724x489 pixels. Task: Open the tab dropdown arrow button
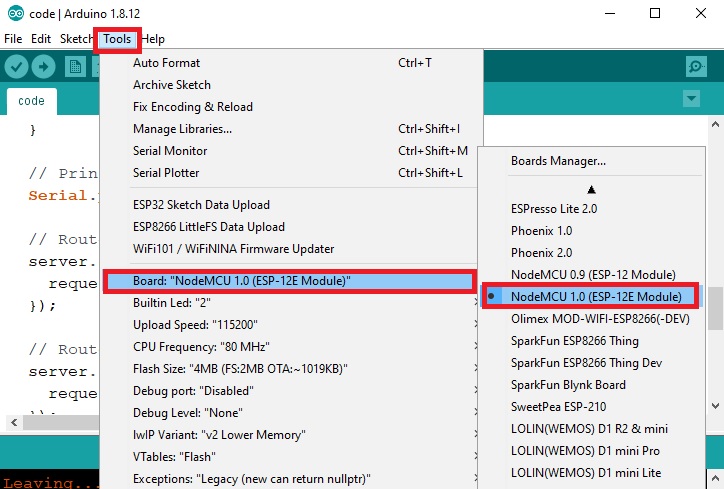[x=691, y=98]
